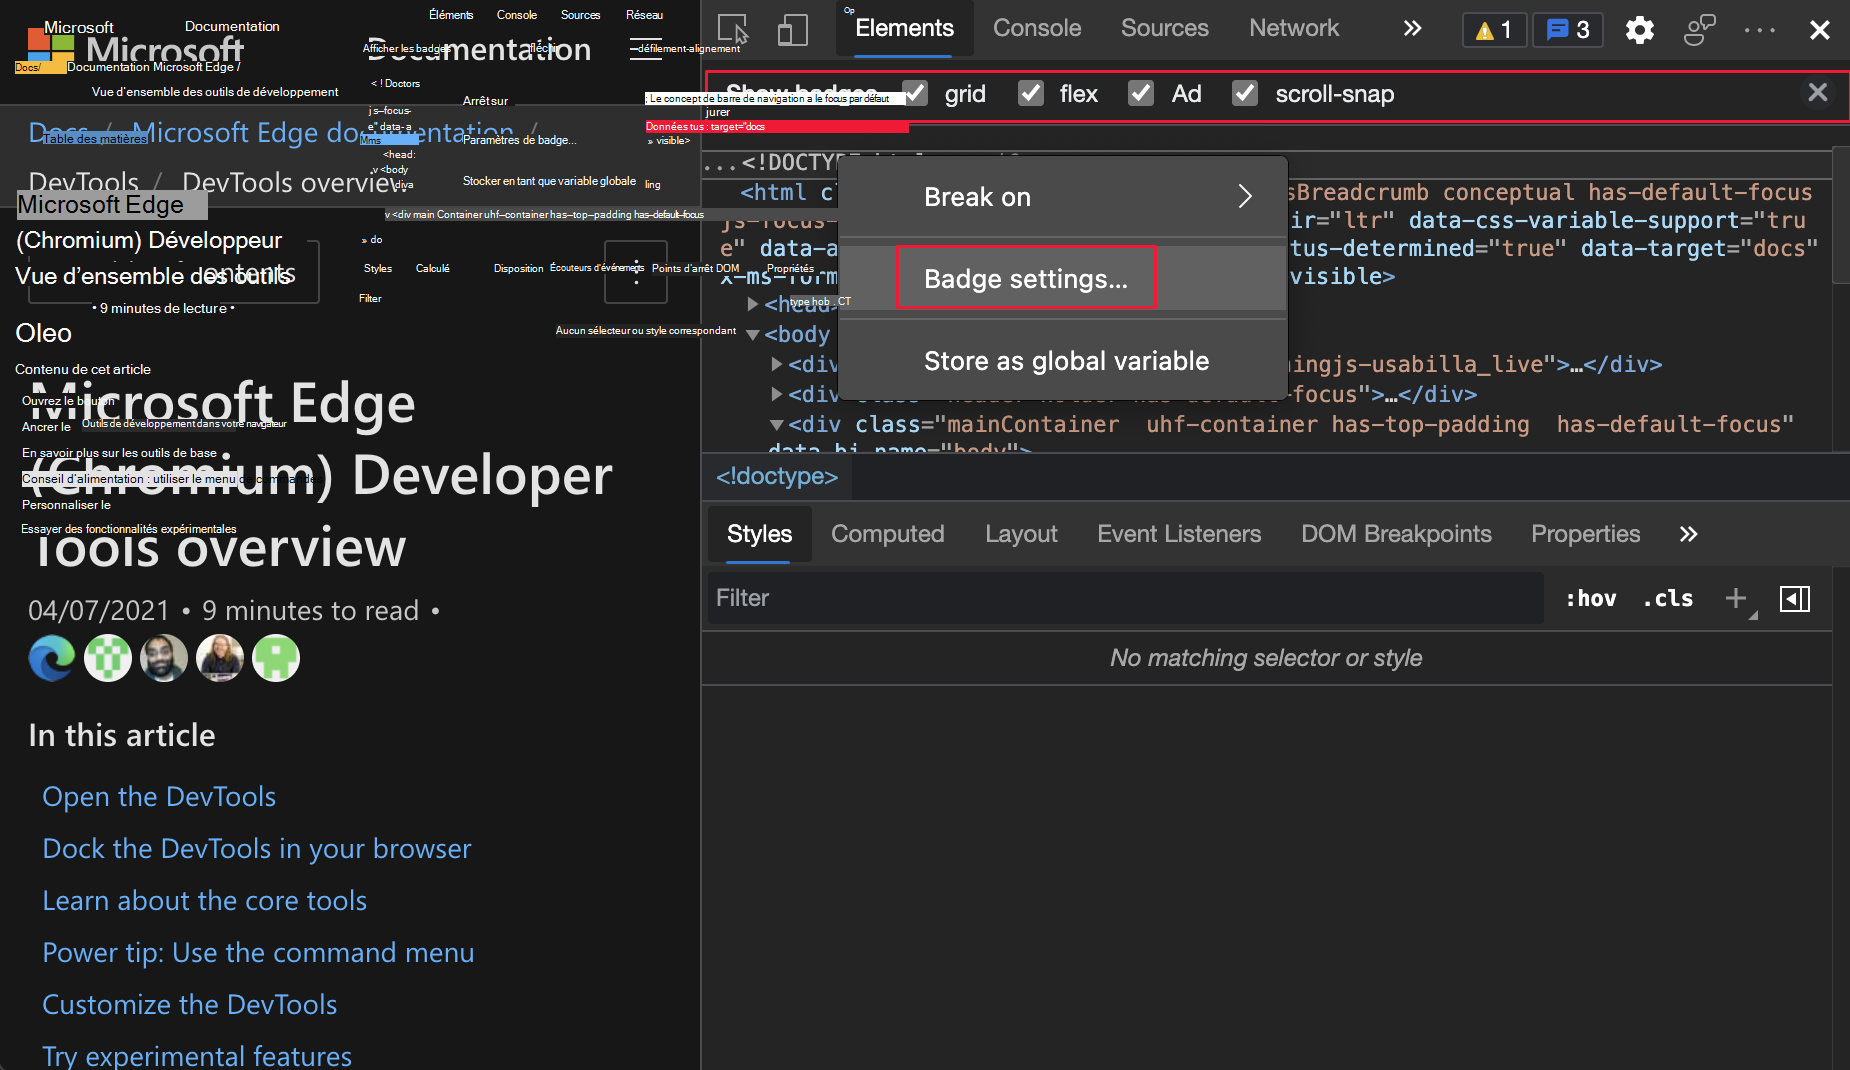The image size is (1850, 1070).
Task: Toggle the scroll-snap badge checkbox
Action: click(x=1244, y=94)
